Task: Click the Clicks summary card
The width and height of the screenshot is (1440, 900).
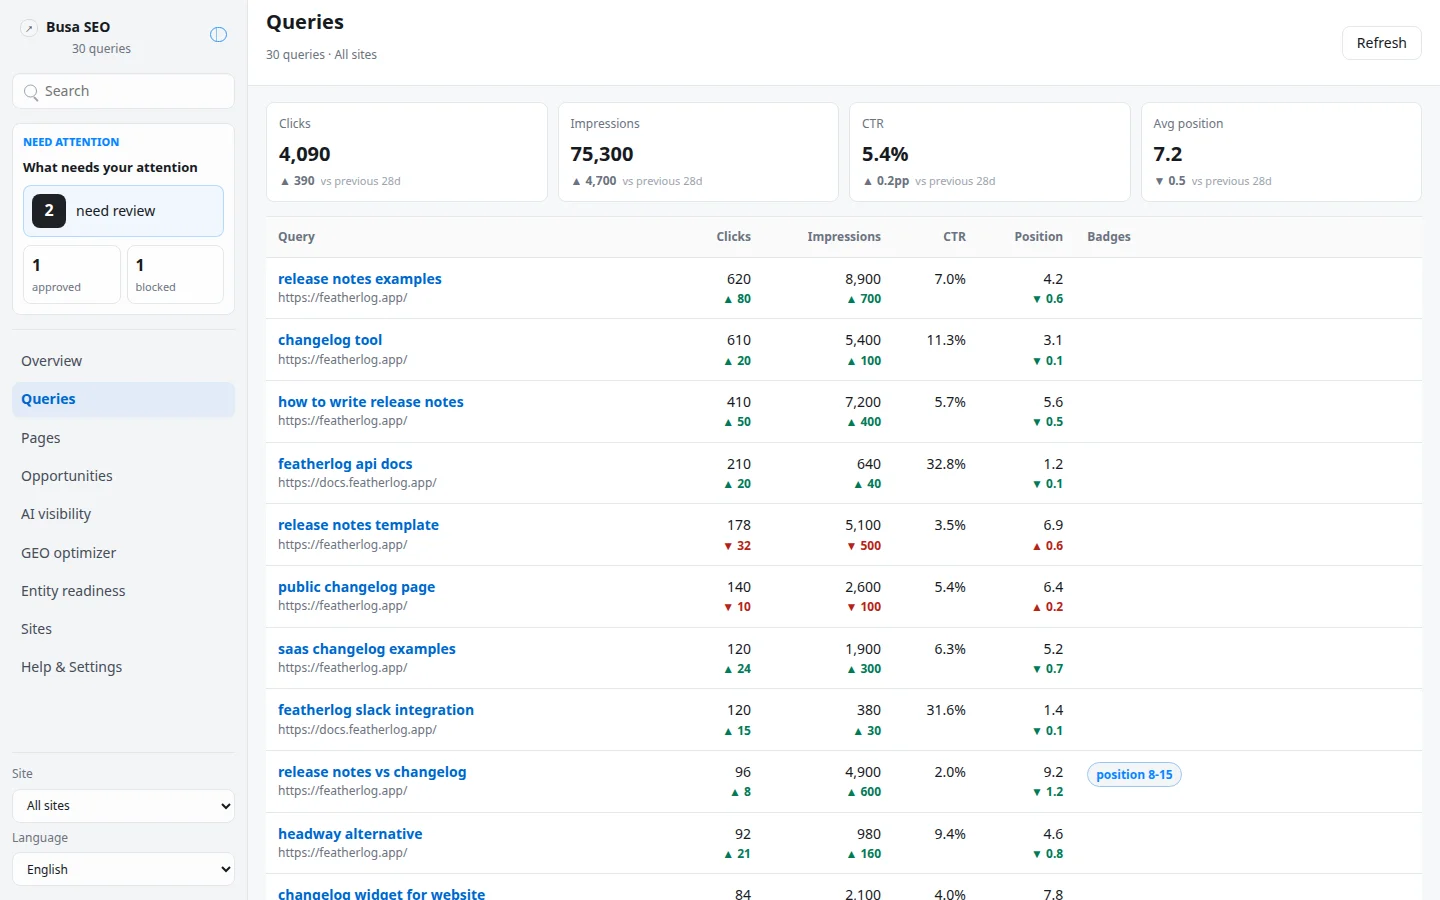Action: (x=407, y=152)
